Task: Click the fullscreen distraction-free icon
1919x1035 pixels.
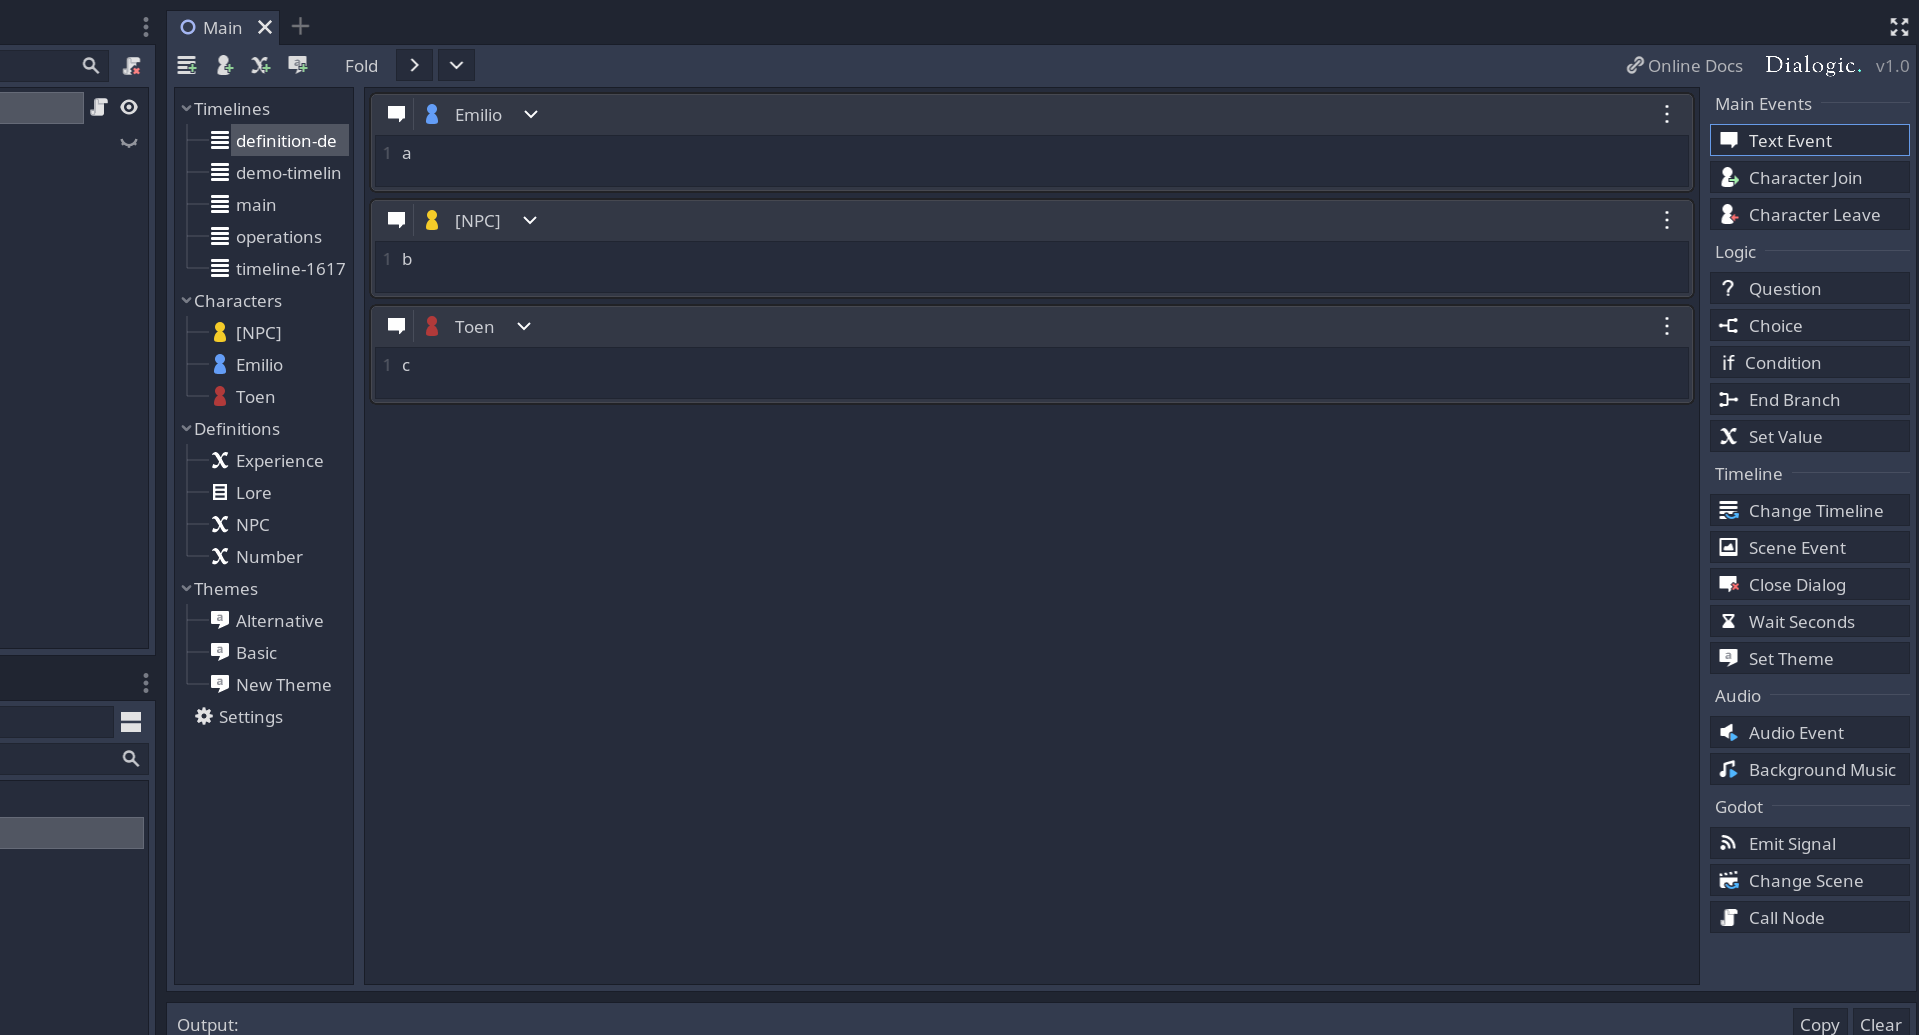Action: (1899, 27)
